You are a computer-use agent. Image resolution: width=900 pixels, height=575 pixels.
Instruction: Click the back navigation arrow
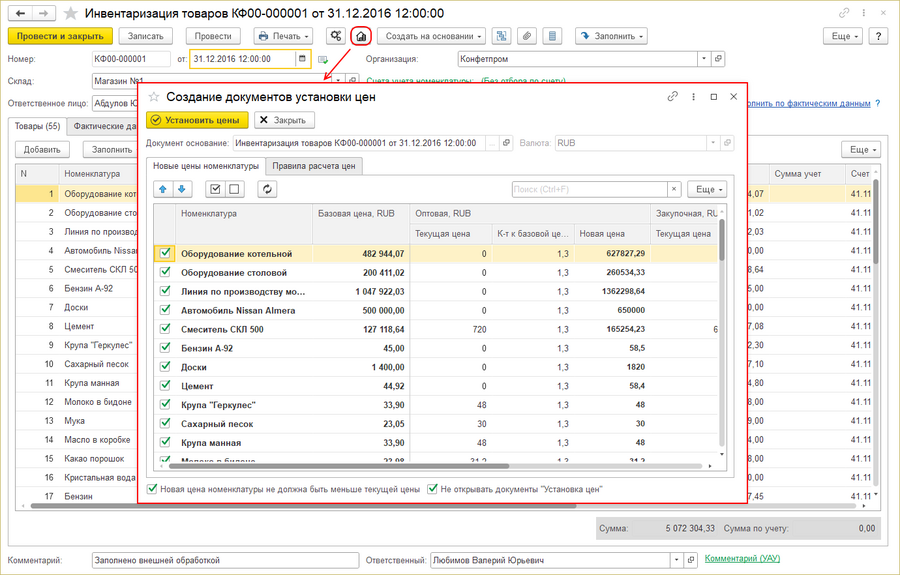tap(21, 13)
